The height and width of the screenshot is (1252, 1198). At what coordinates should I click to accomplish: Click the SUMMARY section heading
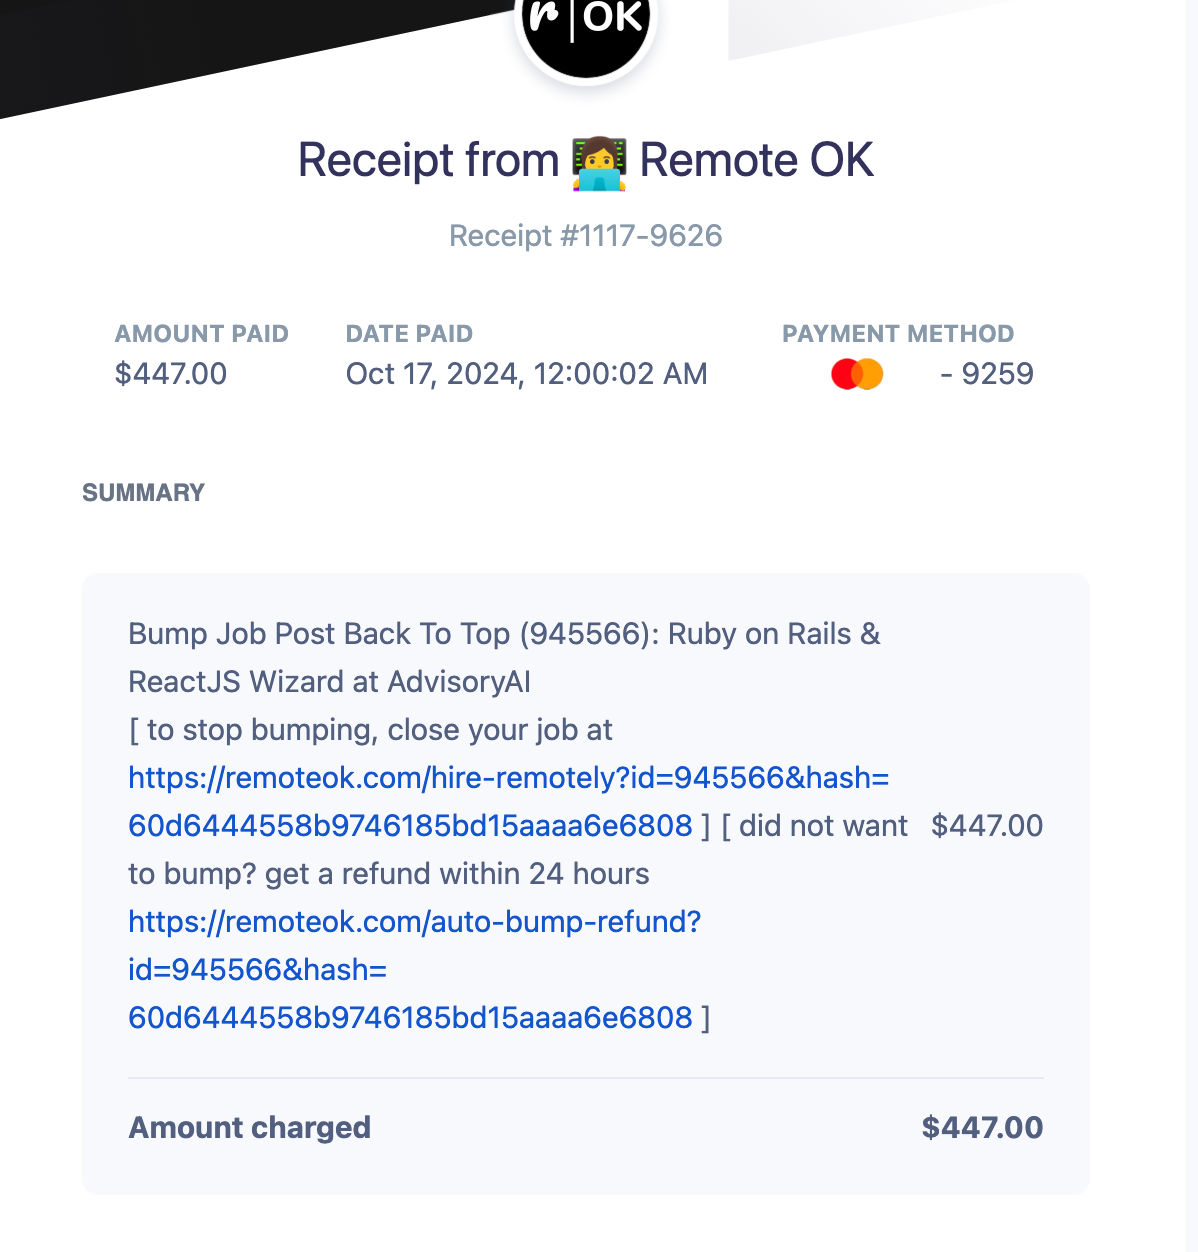[143, 493]
